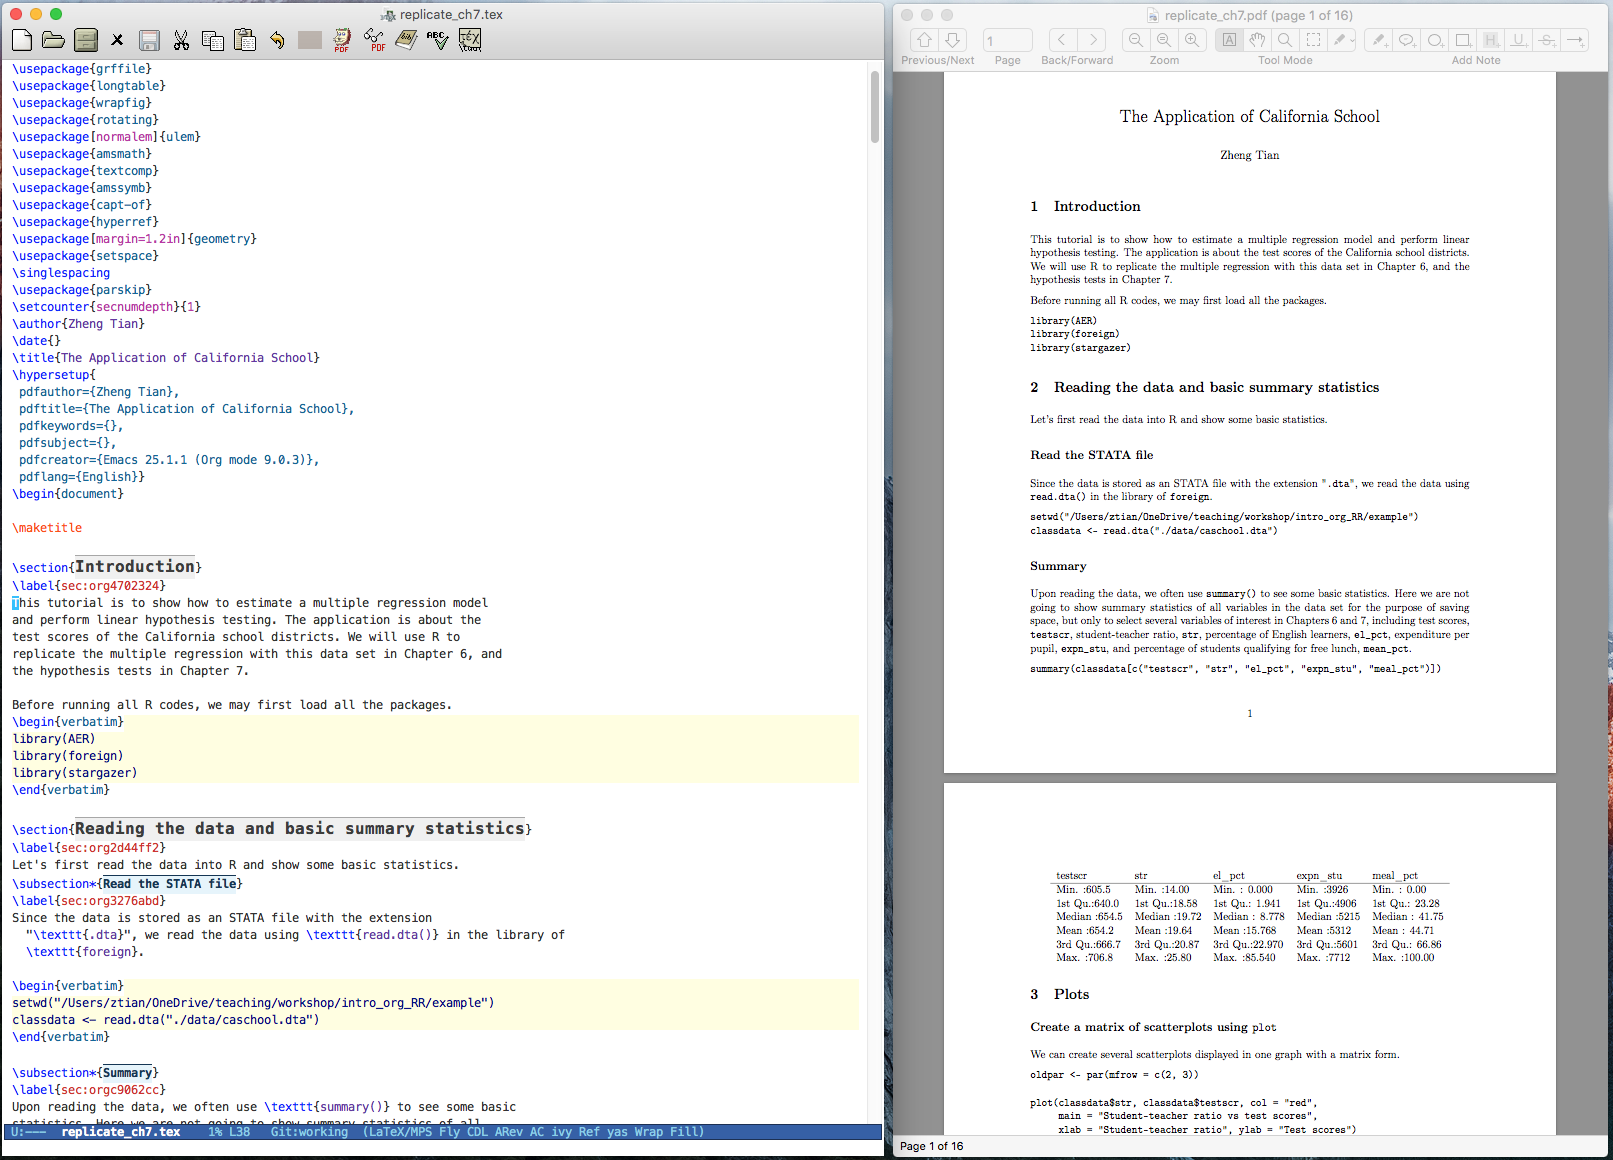Select the magnify tool mode
The image size is (1613, 1160).
(1285, 40)
